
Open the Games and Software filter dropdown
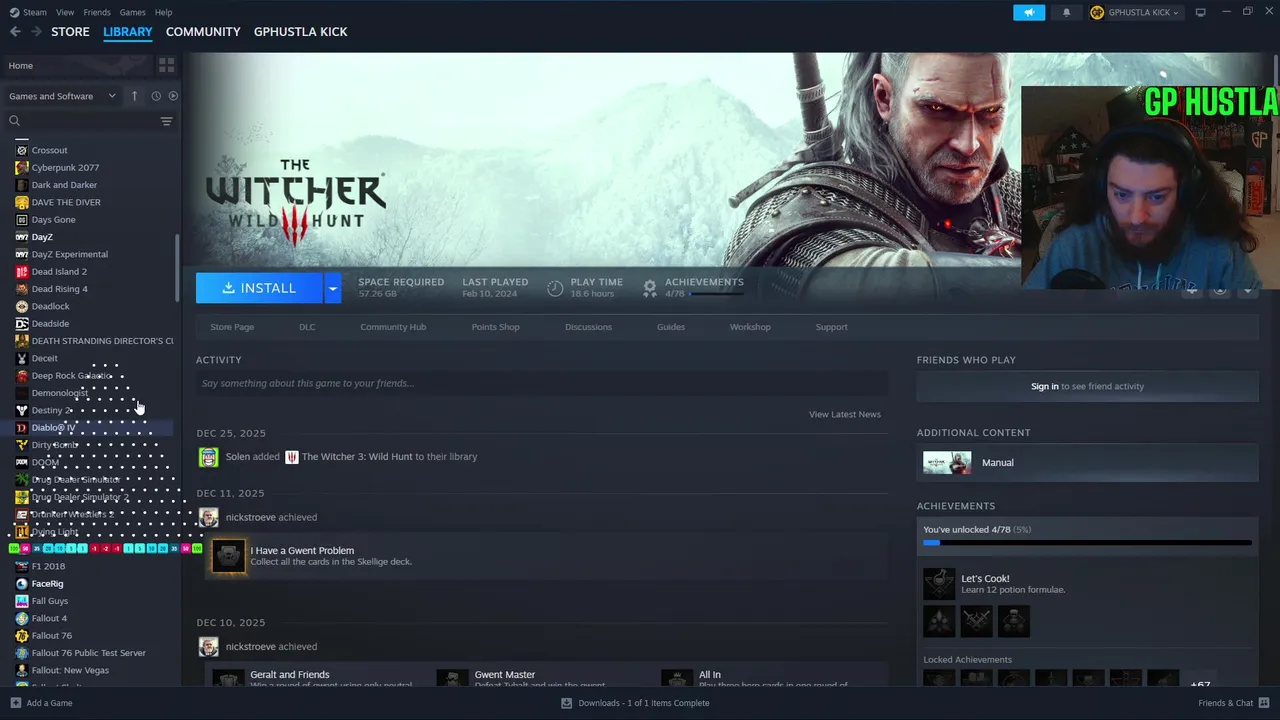(62, 96)
